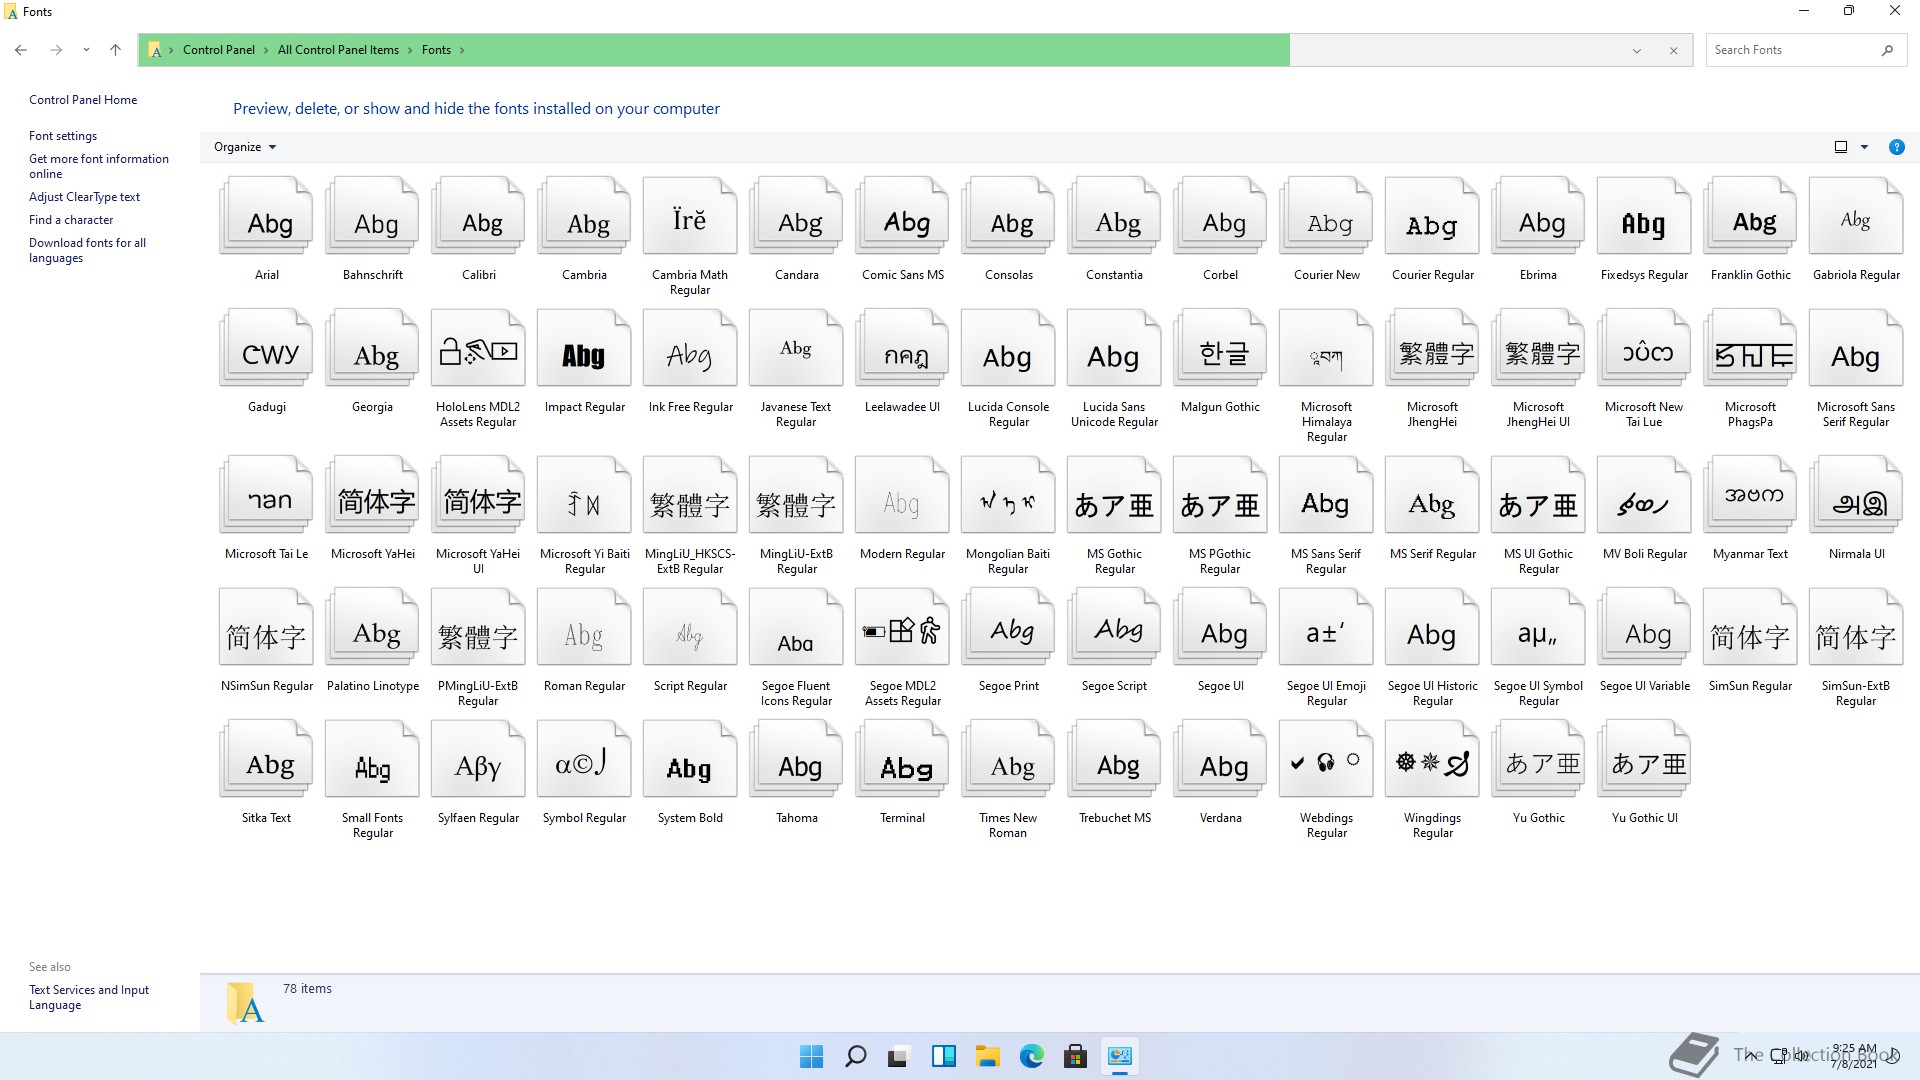Open Get more font information online

point(99,166)
